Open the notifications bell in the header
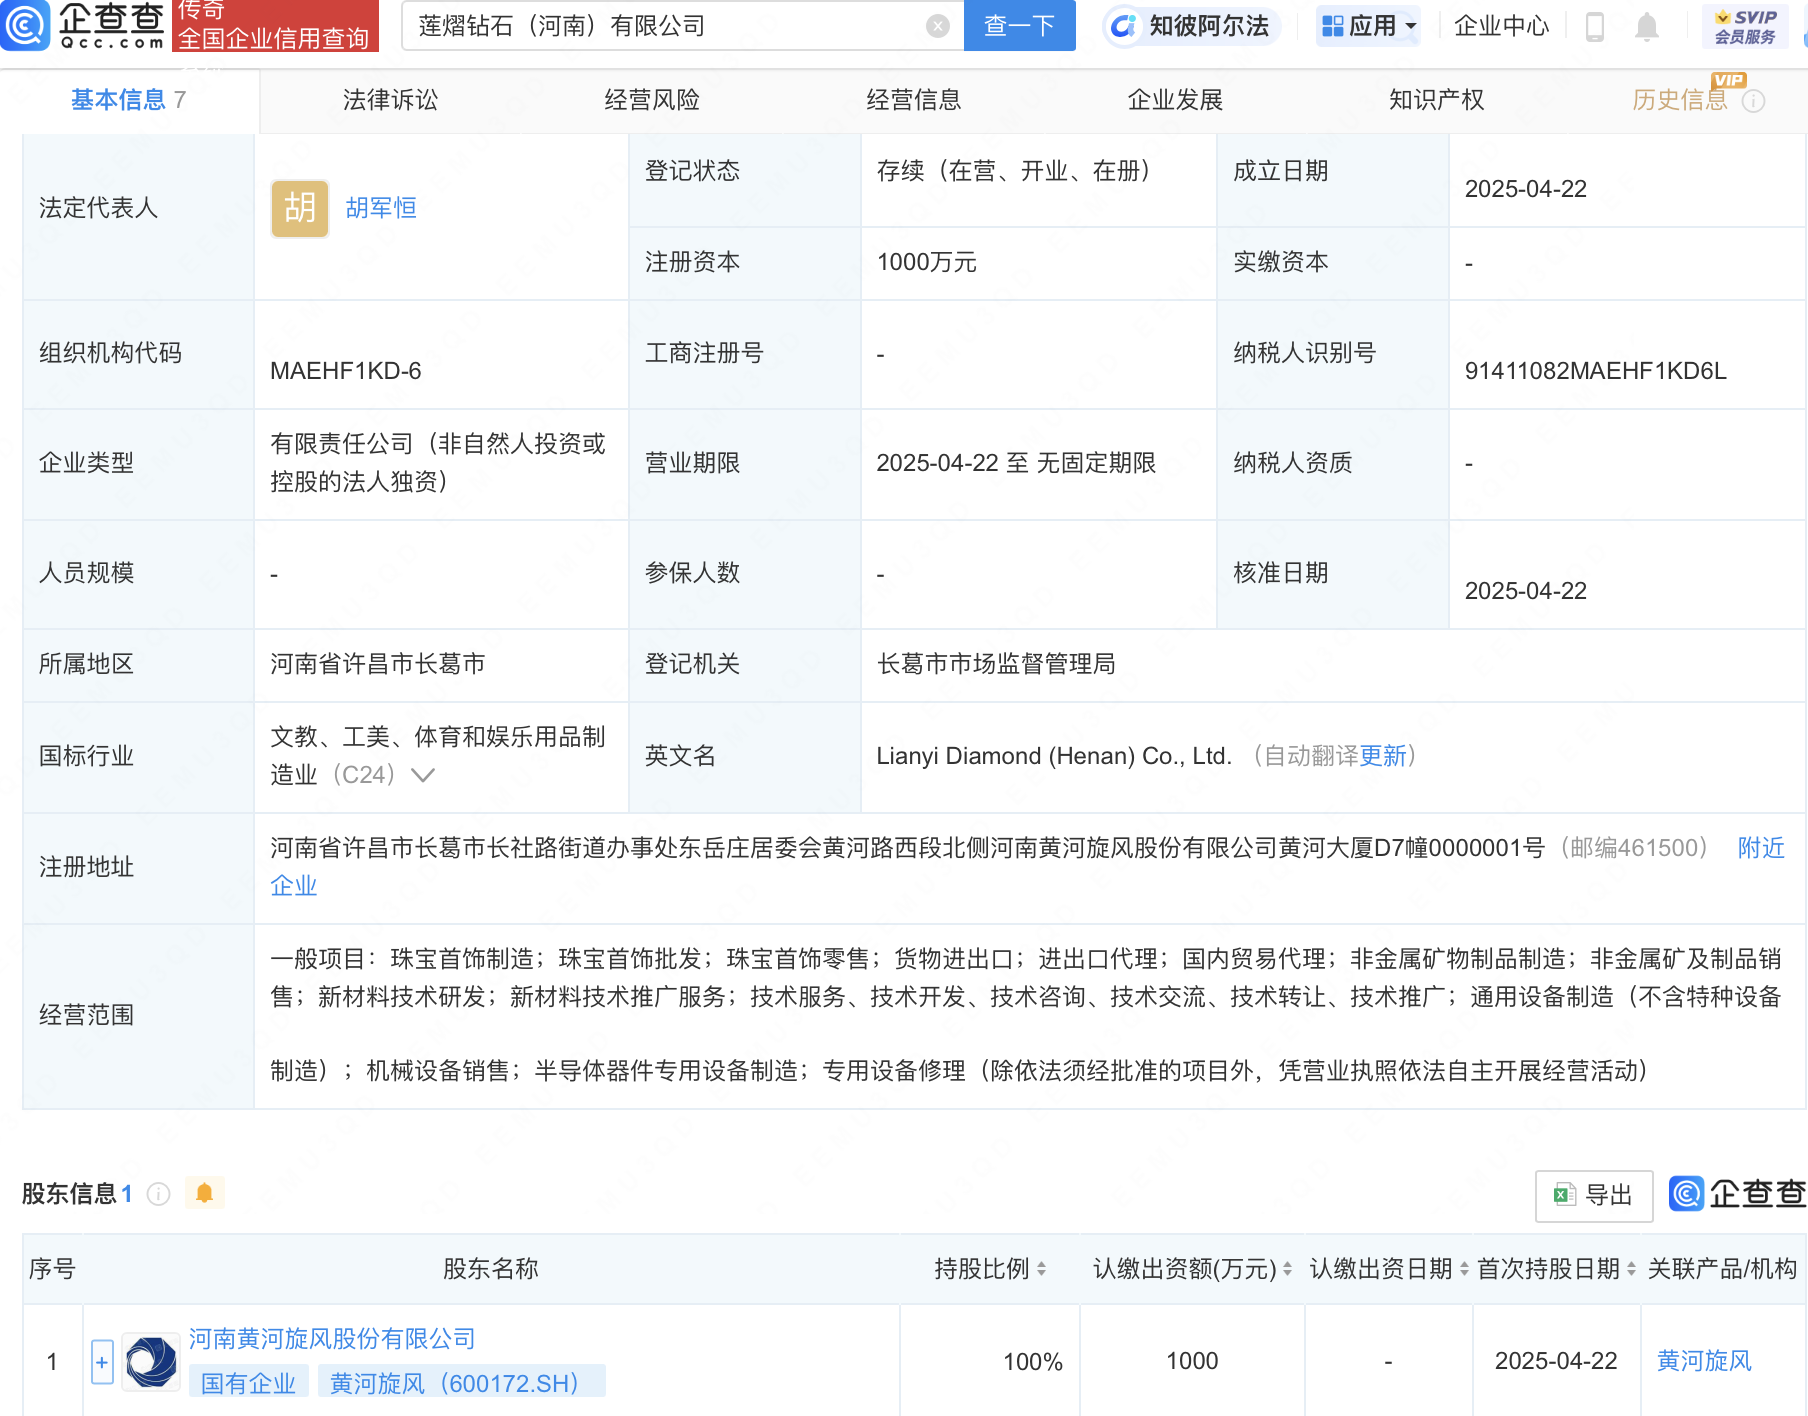 1646,26
